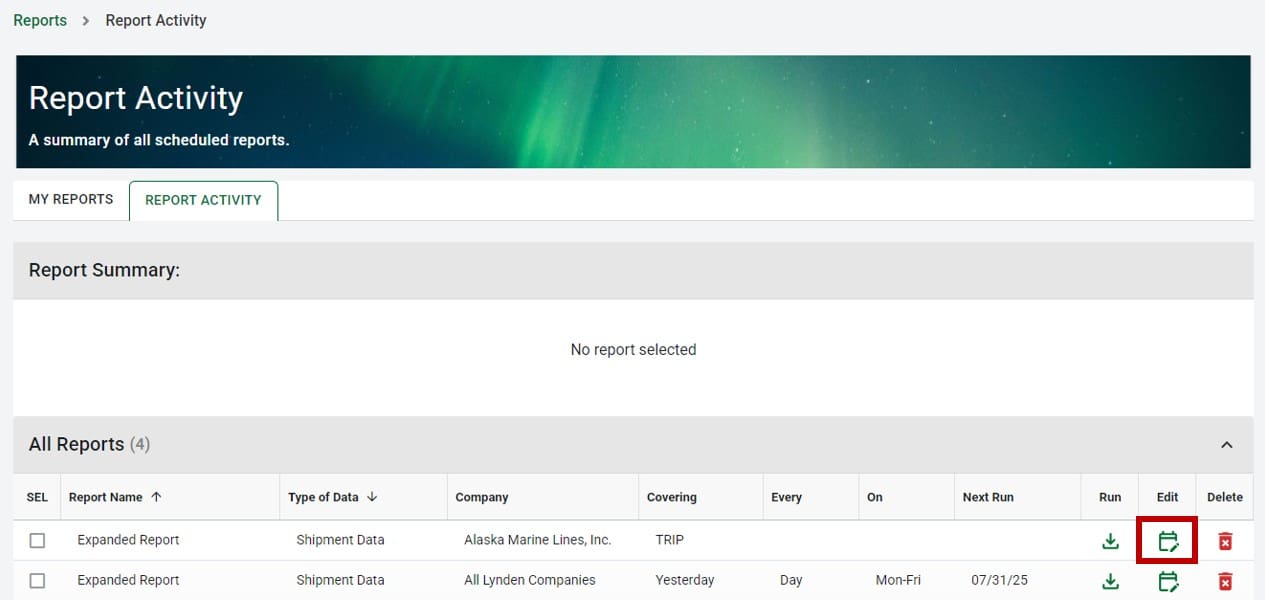Delete the Alaska Marine Lines Expanded Report

coord(1222,539)
